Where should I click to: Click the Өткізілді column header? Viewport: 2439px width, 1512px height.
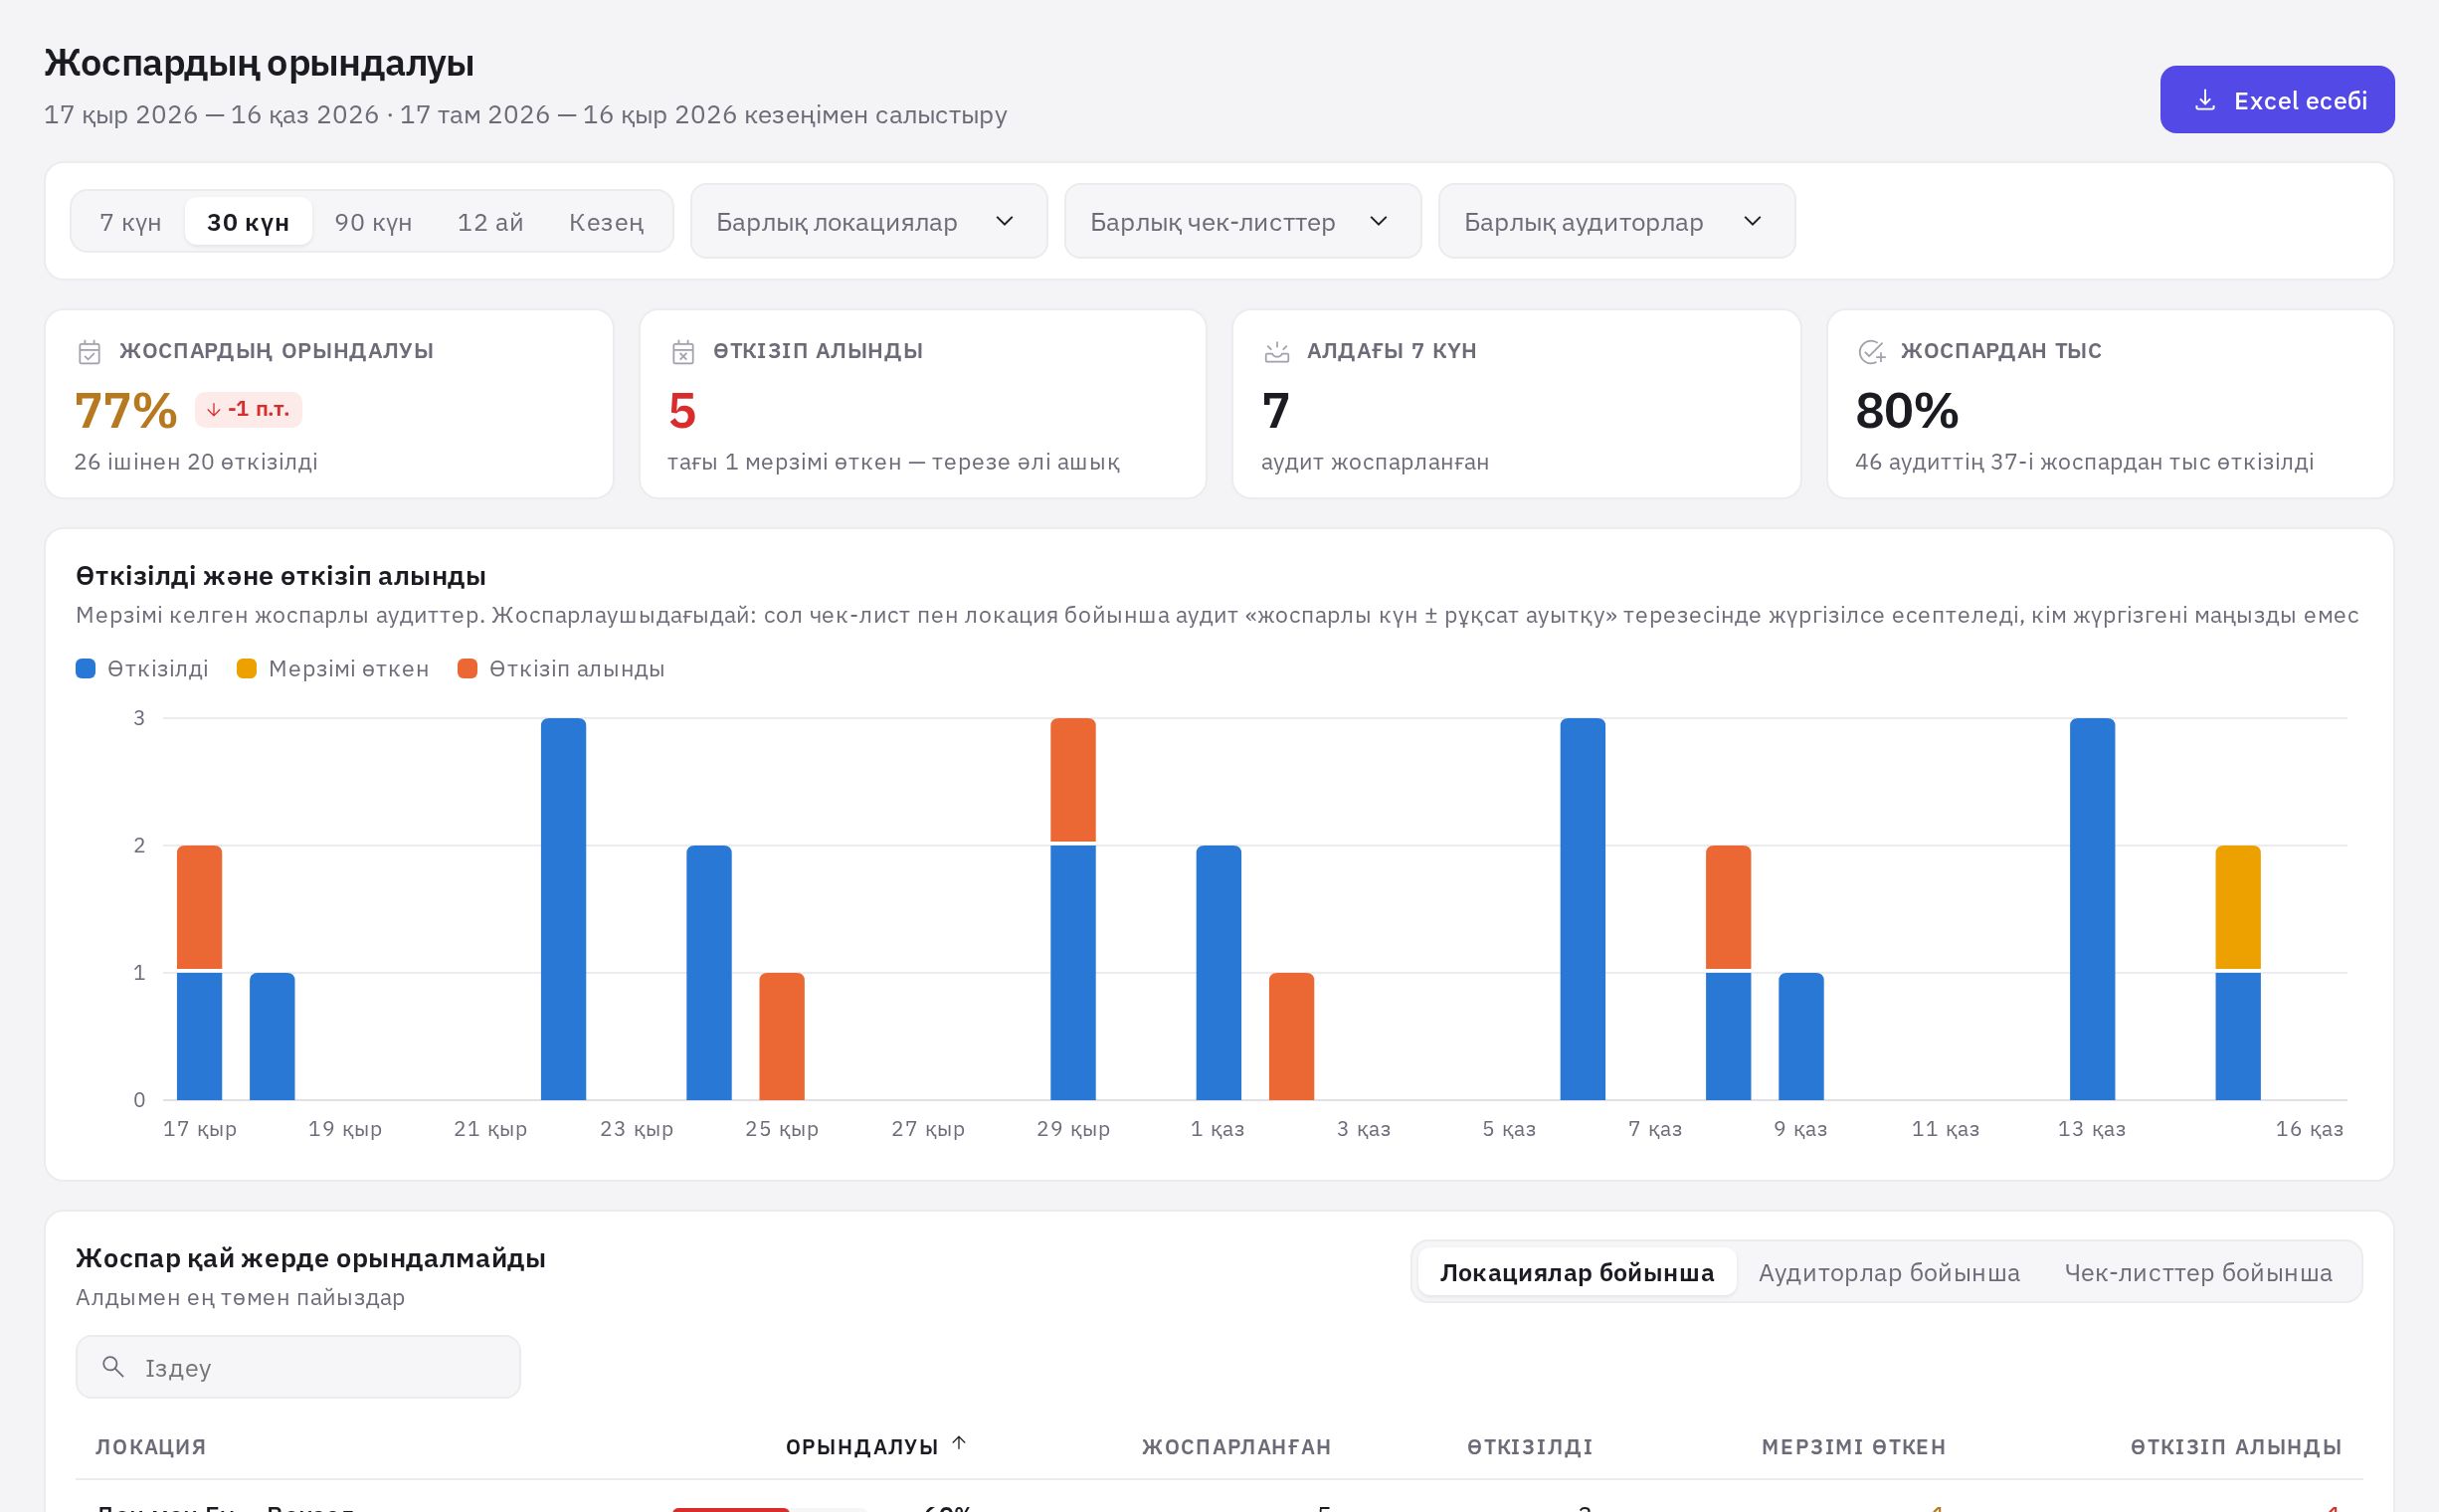click(1530, 1447)
